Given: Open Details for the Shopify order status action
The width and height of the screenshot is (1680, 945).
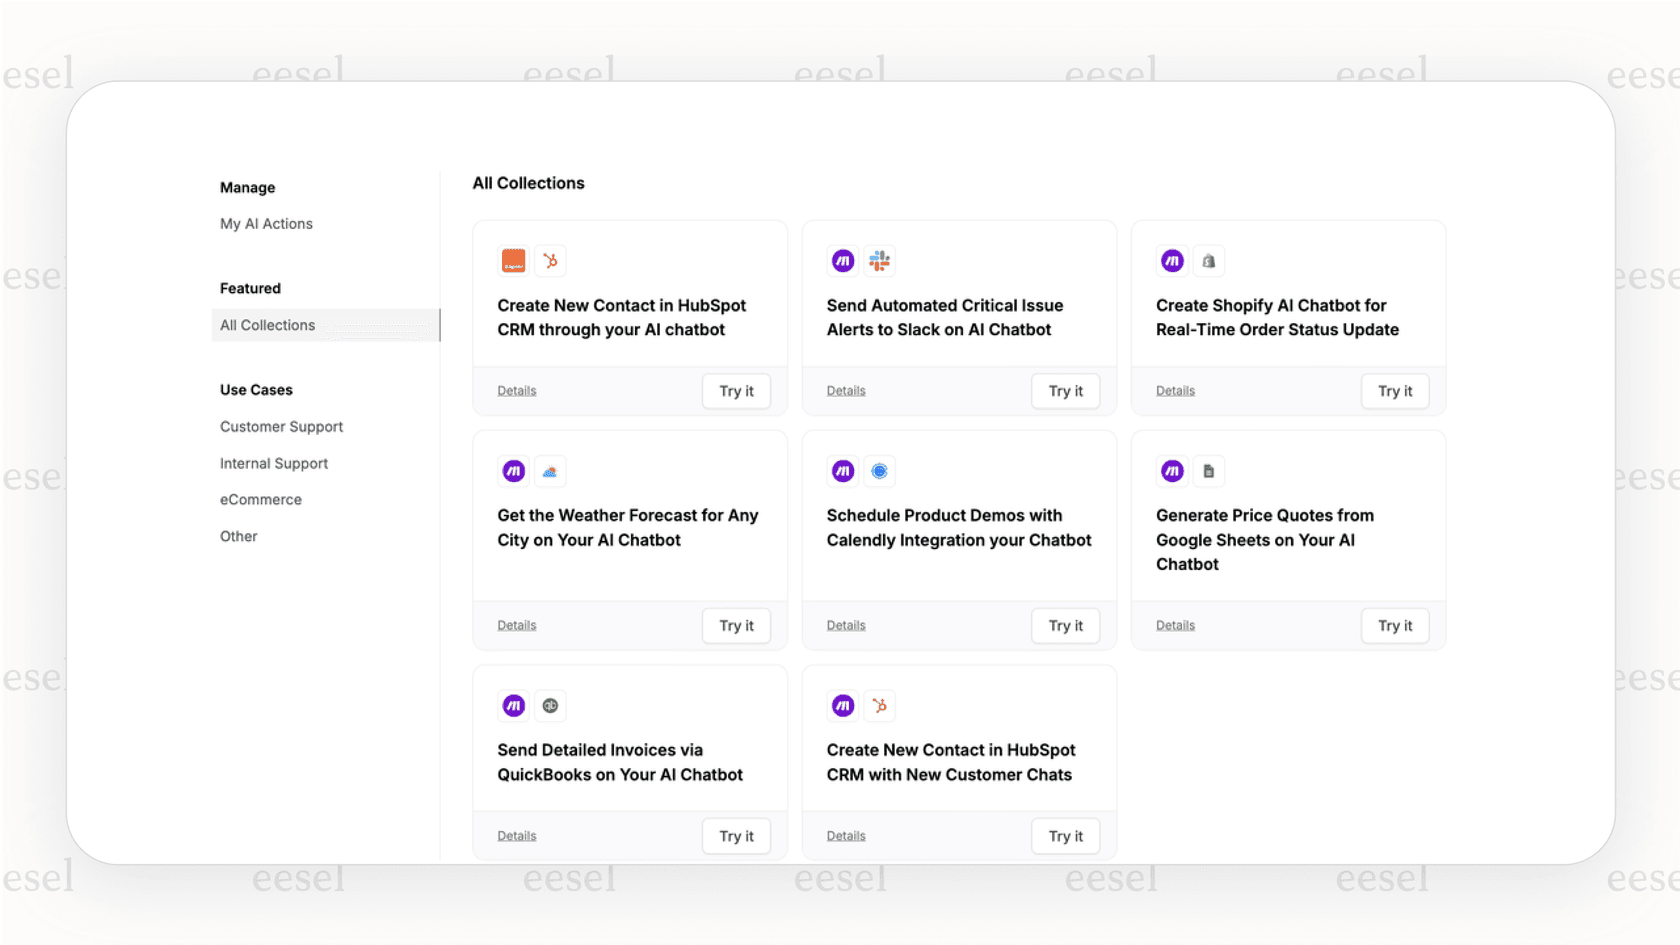Looking at the screenshot, I should point(1174,390).
